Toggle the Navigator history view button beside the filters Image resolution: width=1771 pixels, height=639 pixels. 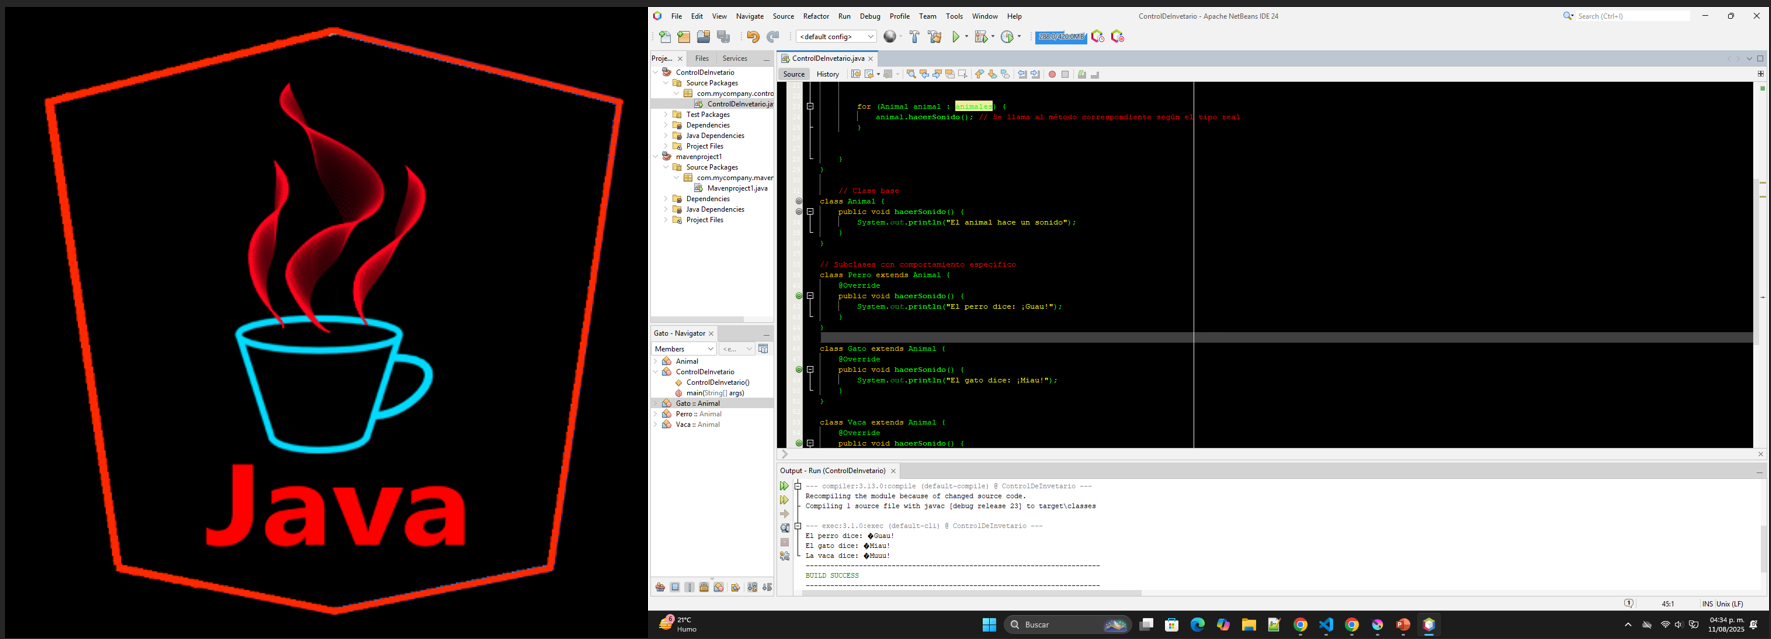click(763, 349)
